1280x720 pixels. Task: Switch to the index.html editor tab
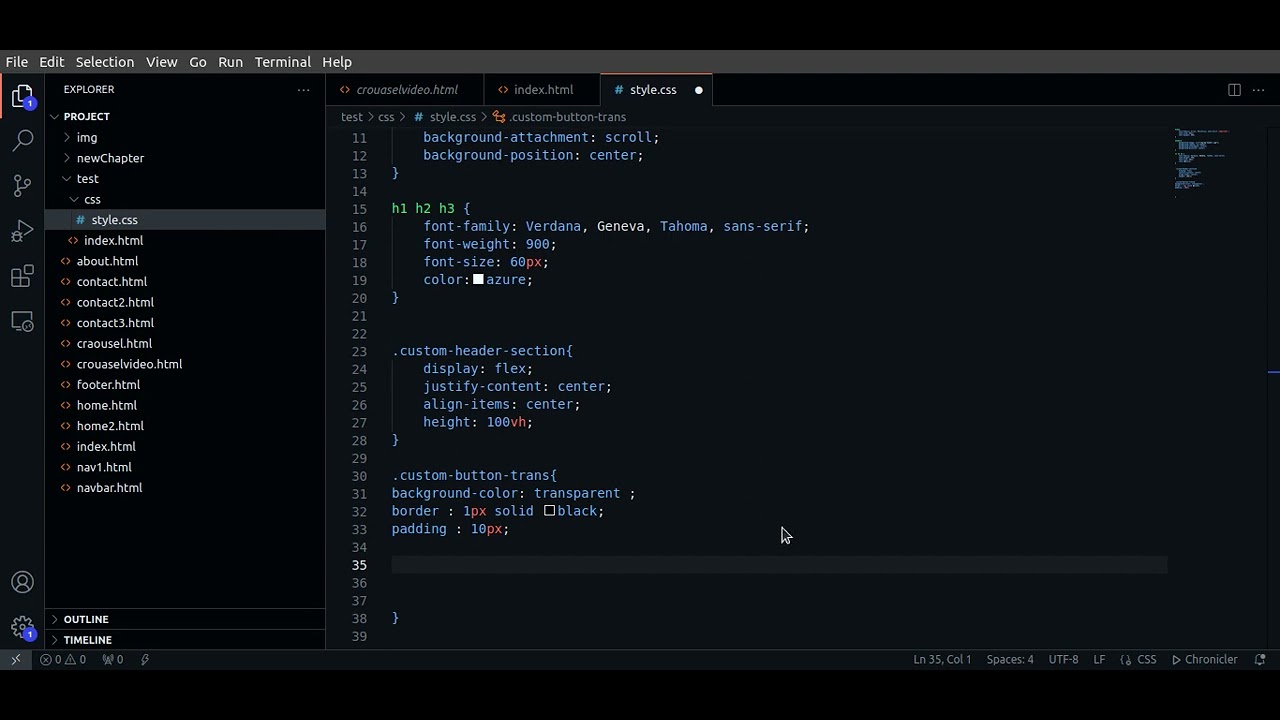(542, 90)
